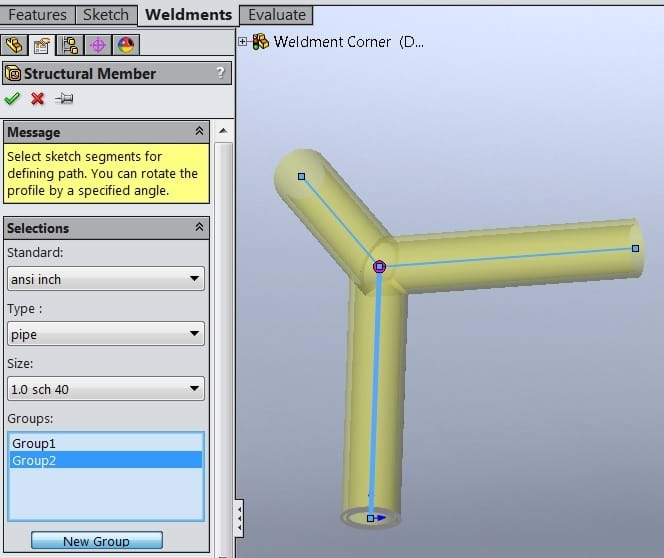Image resolution: width=664 pixels, height=558 pixels.
Task: Open the Type dropdown showing pipe
Action: (105, 334)
